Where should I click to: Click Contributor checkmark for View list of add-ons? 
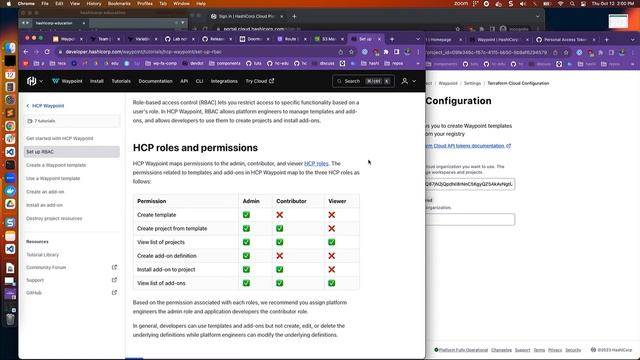280,283
